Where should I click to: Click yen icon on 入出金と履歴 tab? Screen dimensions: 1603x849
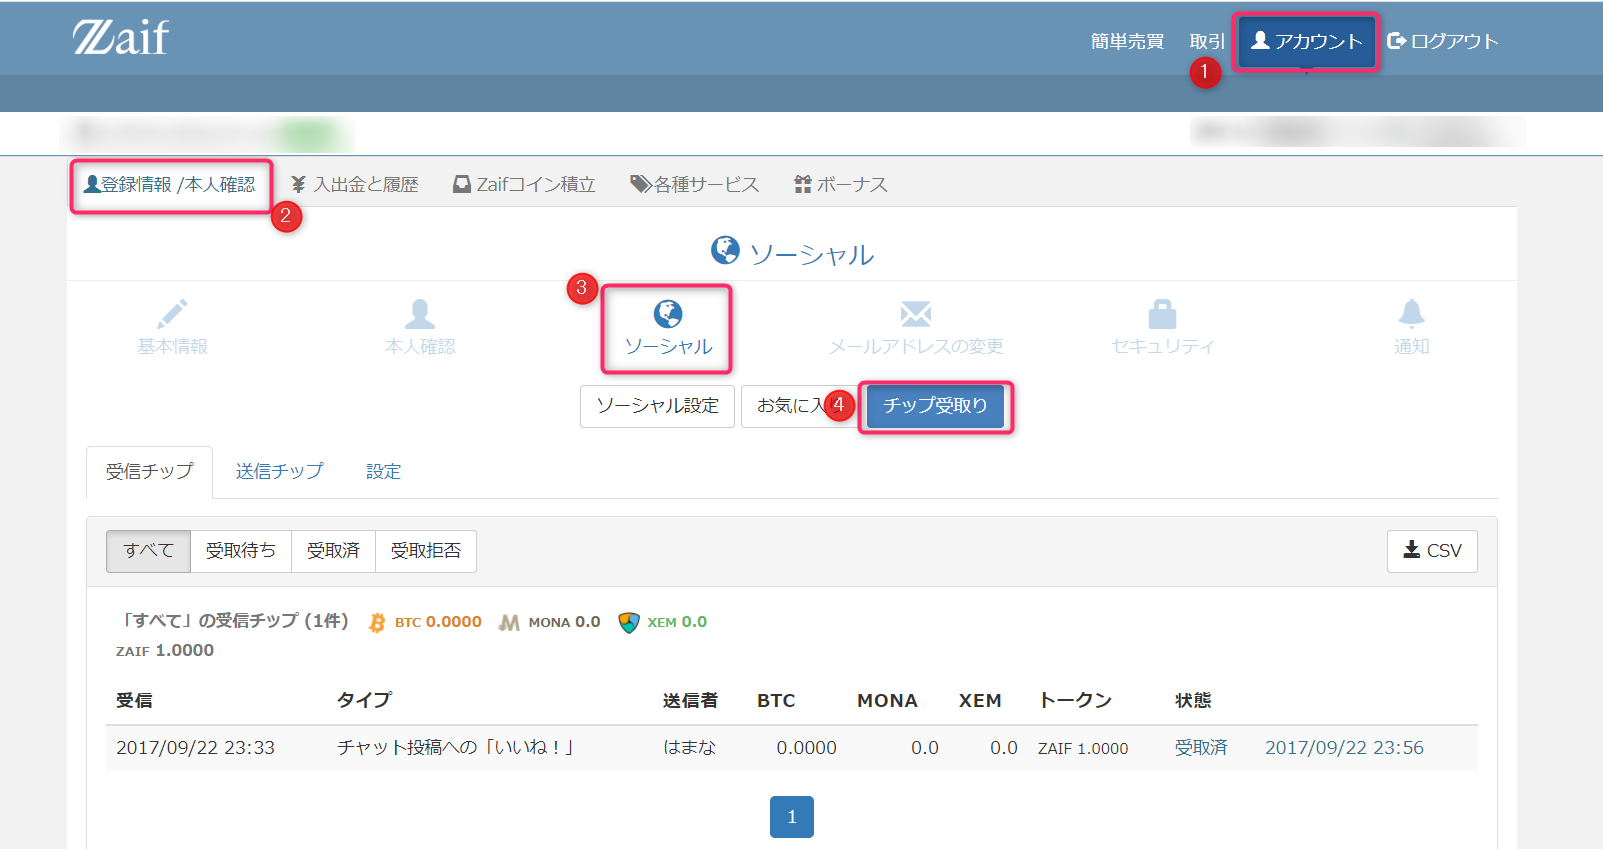tap(298, 184)
